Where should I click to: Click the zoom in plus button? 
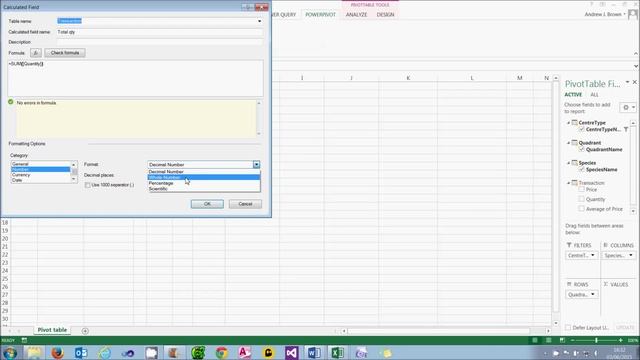tap(621, 340)
